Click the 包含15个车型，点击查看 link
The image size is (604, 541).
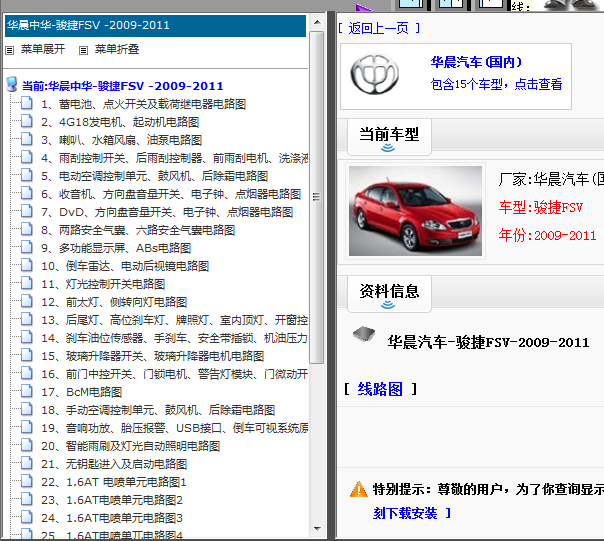click(x=496, y=84)
